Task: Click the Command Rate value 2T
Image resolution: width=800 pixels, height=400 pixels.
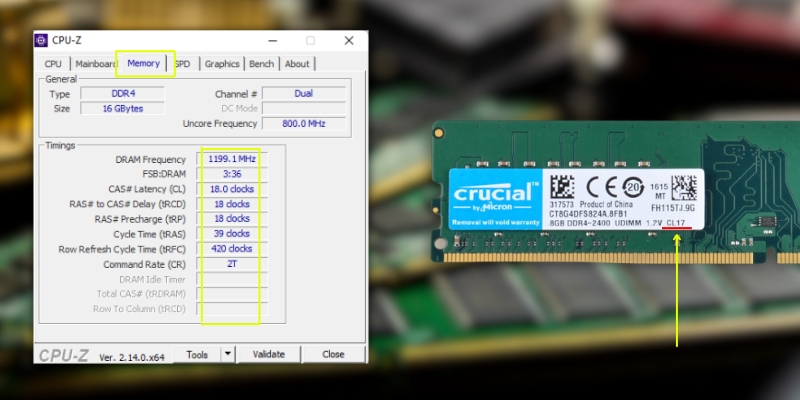Action: (x=232, y=264)
